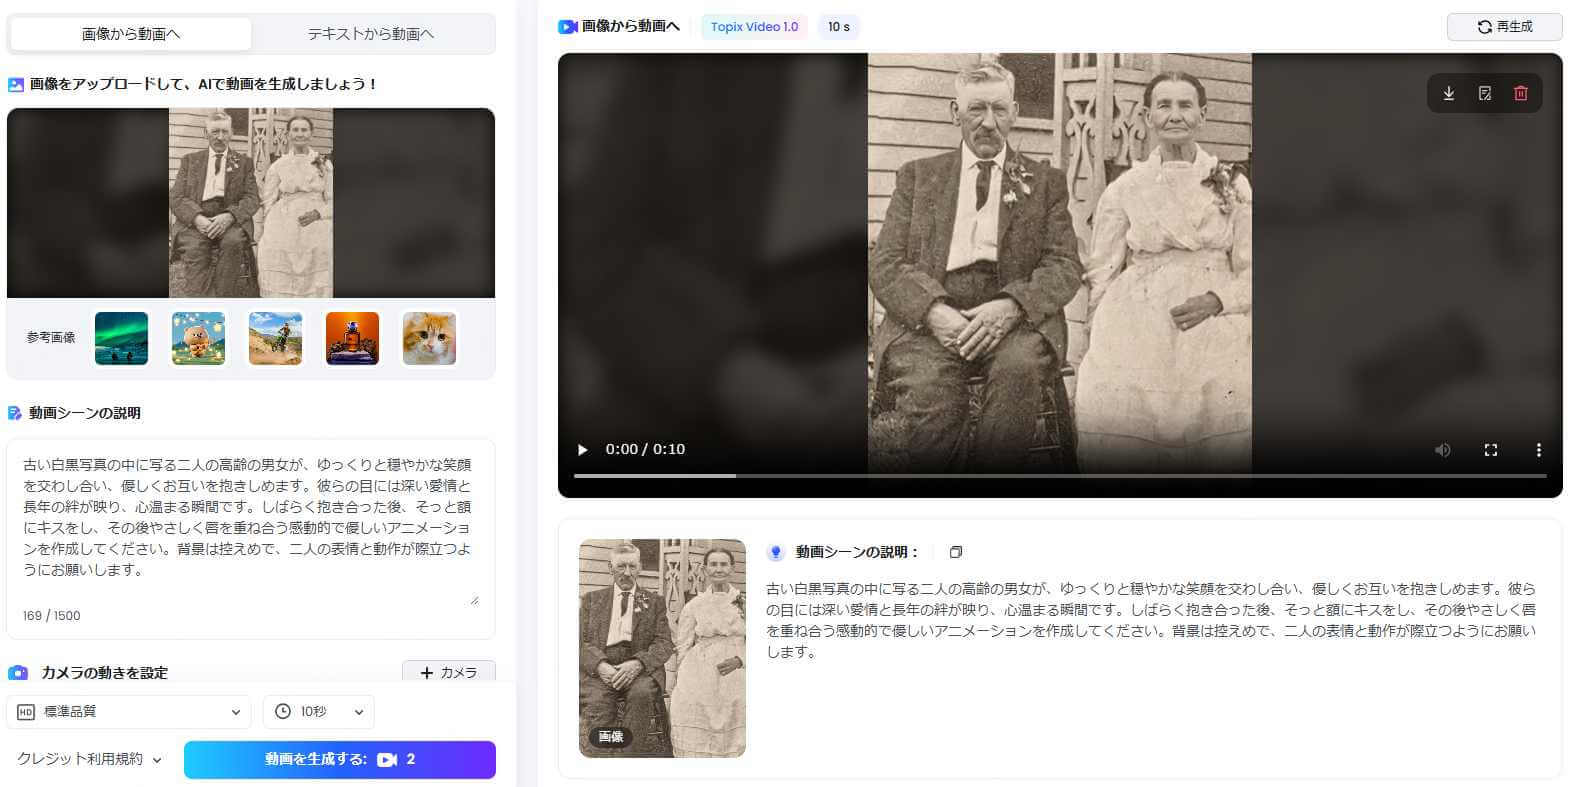This screenshot has width=1572, height=787.
Task: Click the 10 s duration badge
Action: [838, 27]
